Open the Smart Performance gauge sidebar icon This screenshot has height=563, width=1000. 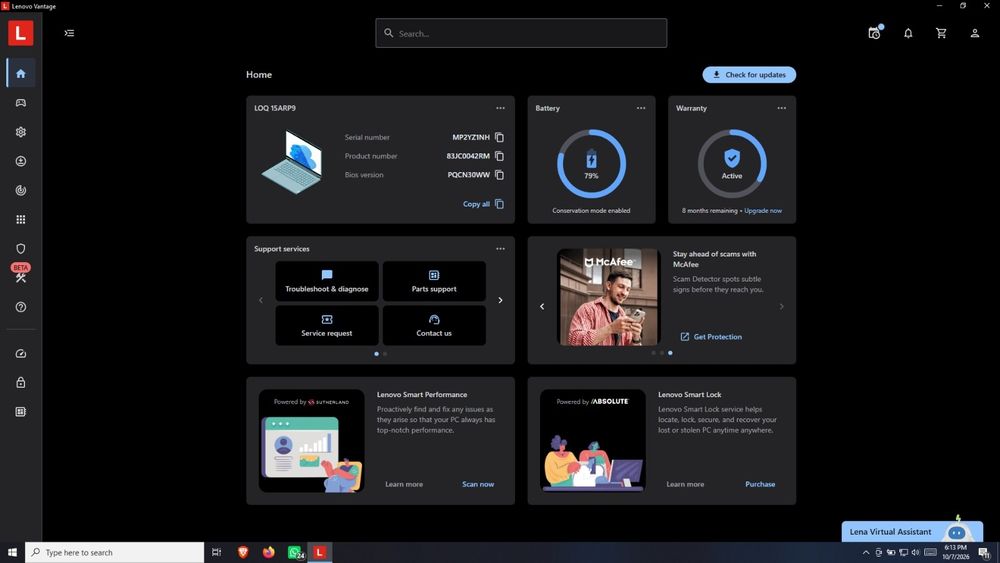tap(20, 353)
